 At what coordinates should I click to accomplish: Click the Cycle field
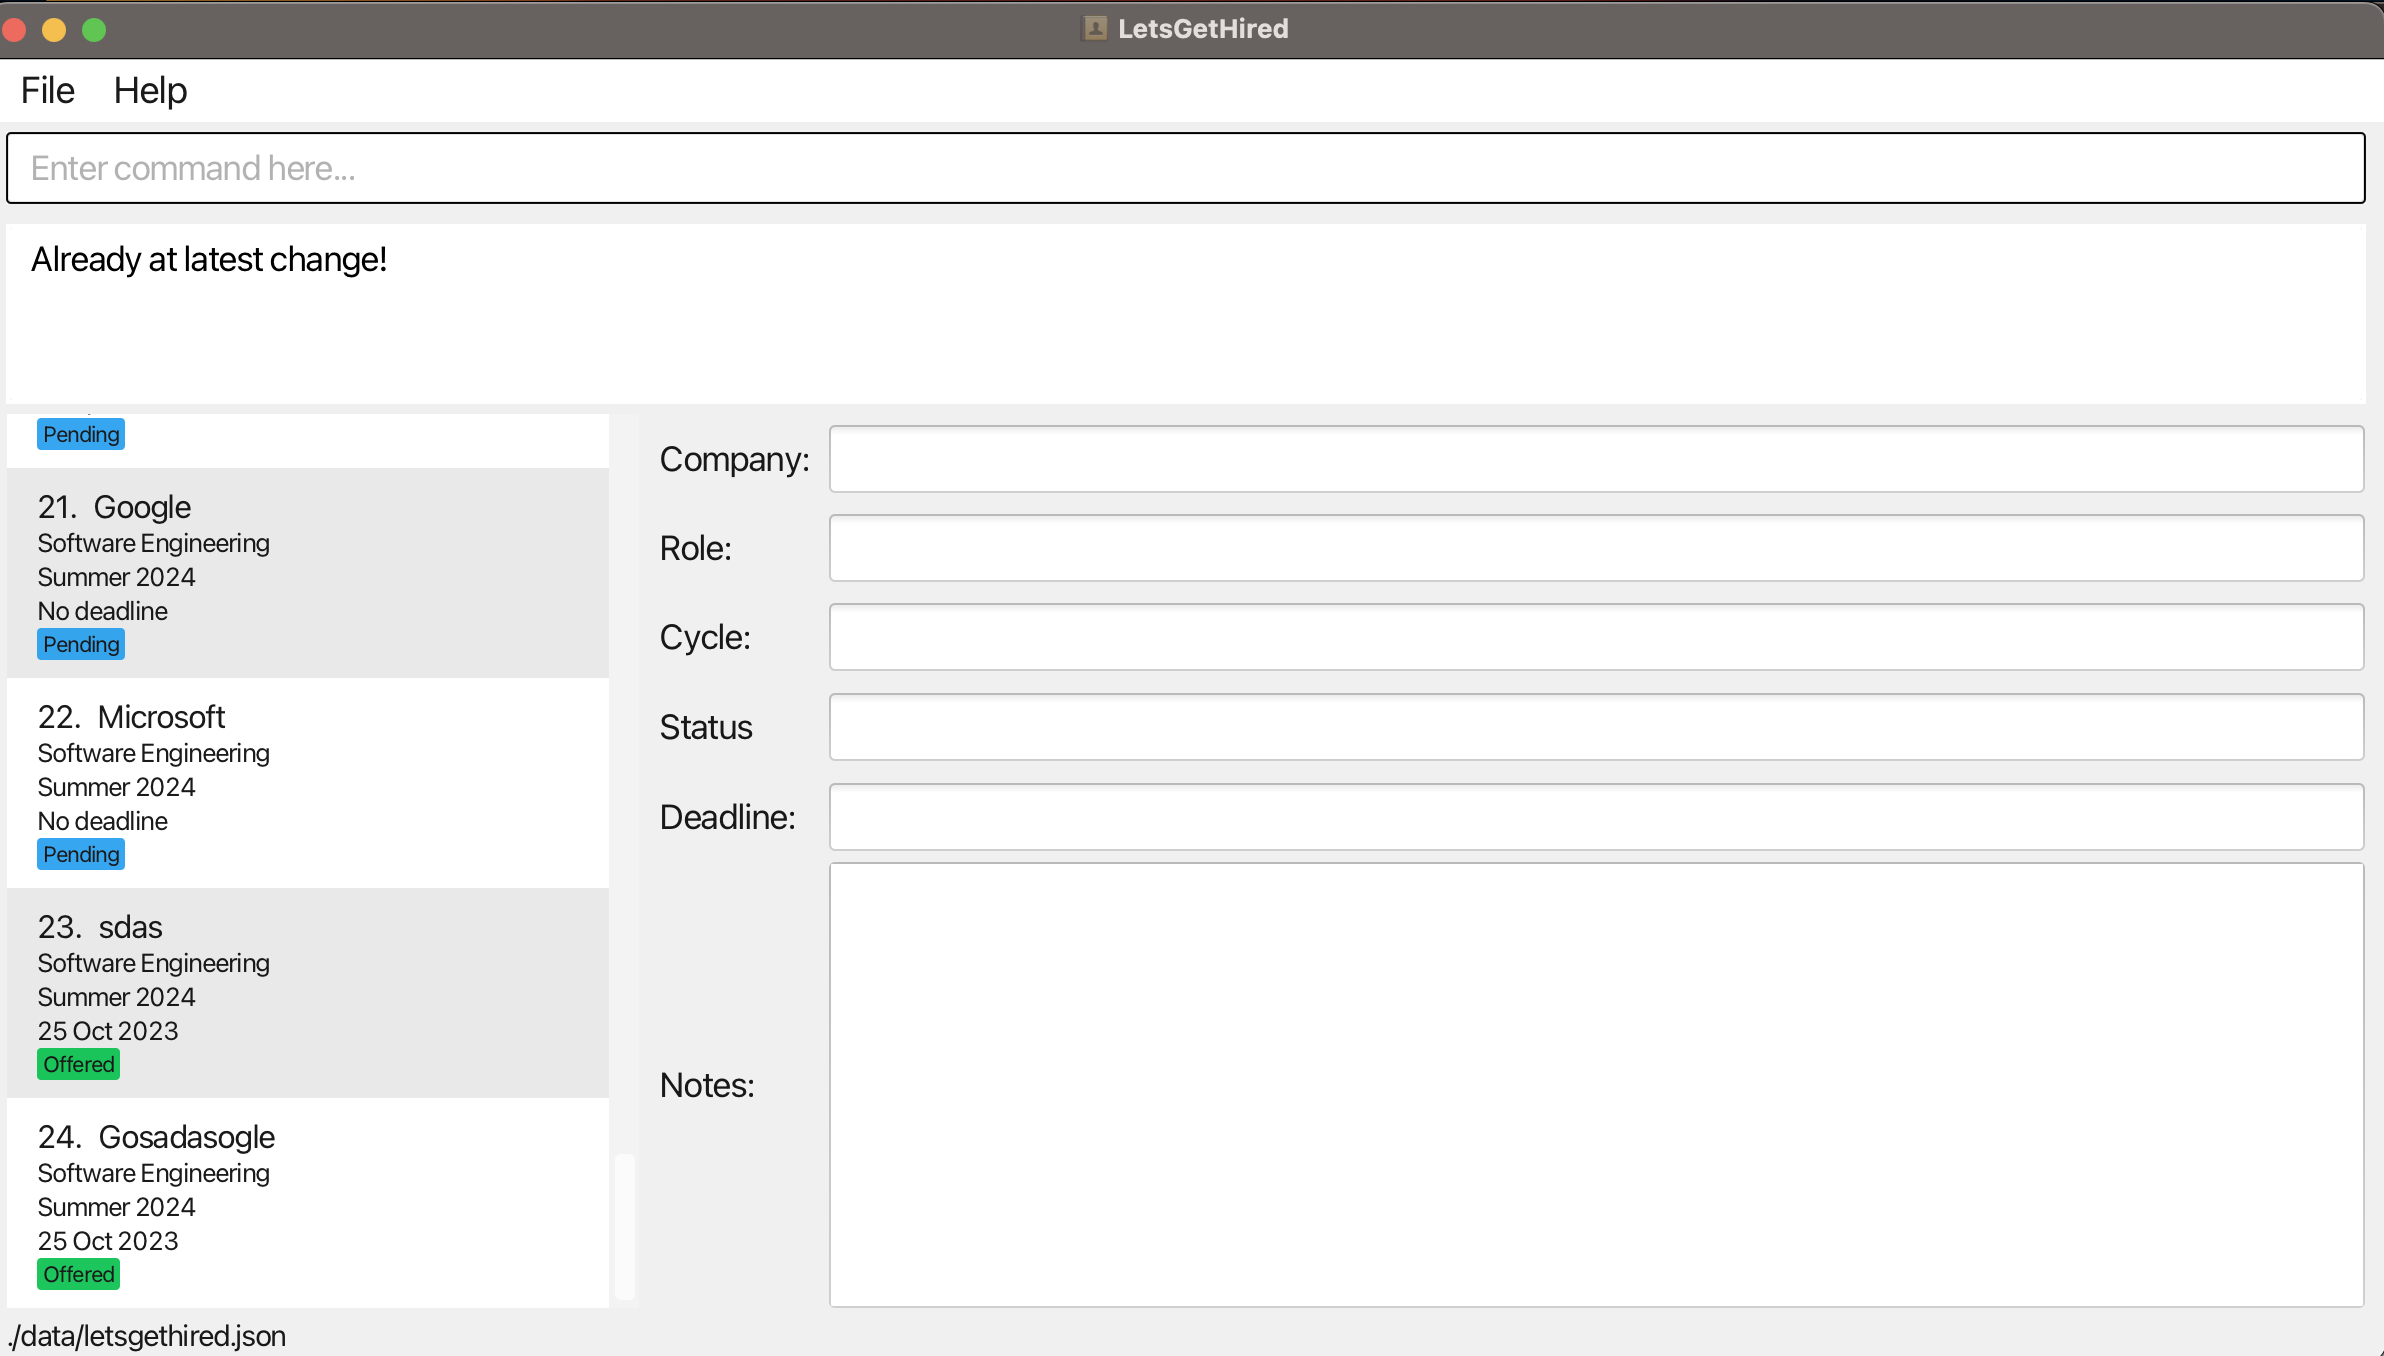click(x=1595, y=637)
